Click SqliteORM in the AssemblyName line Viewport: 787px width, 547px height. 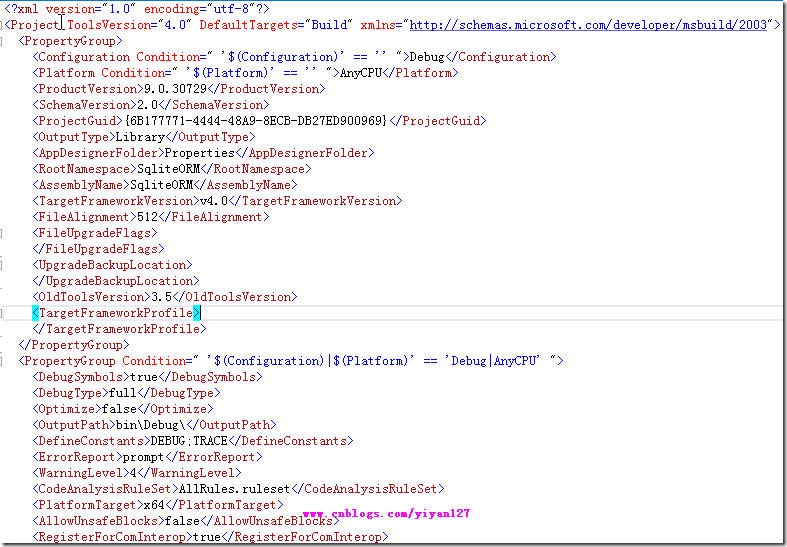click(x=161, y=185)
